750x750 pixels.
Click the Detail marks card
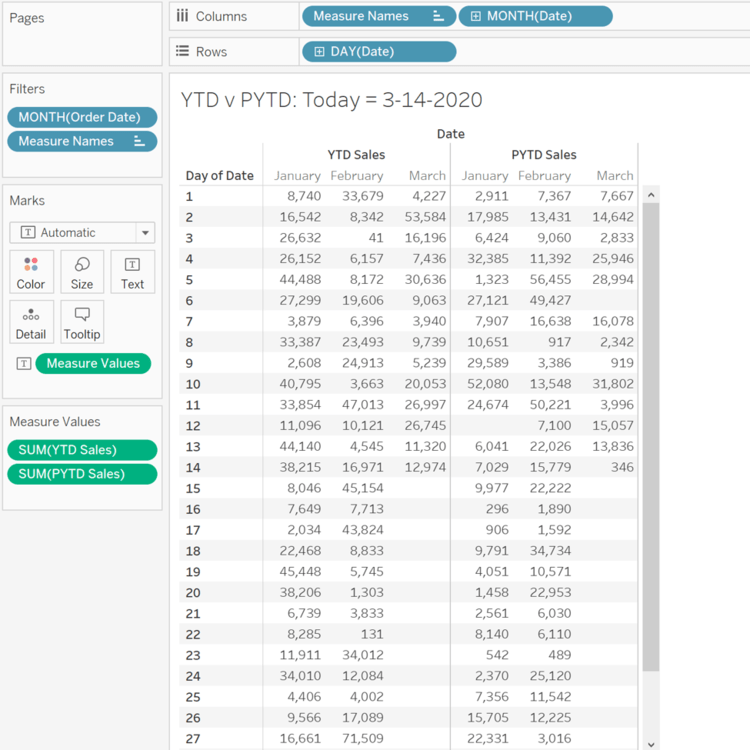[x=32, y=322]
